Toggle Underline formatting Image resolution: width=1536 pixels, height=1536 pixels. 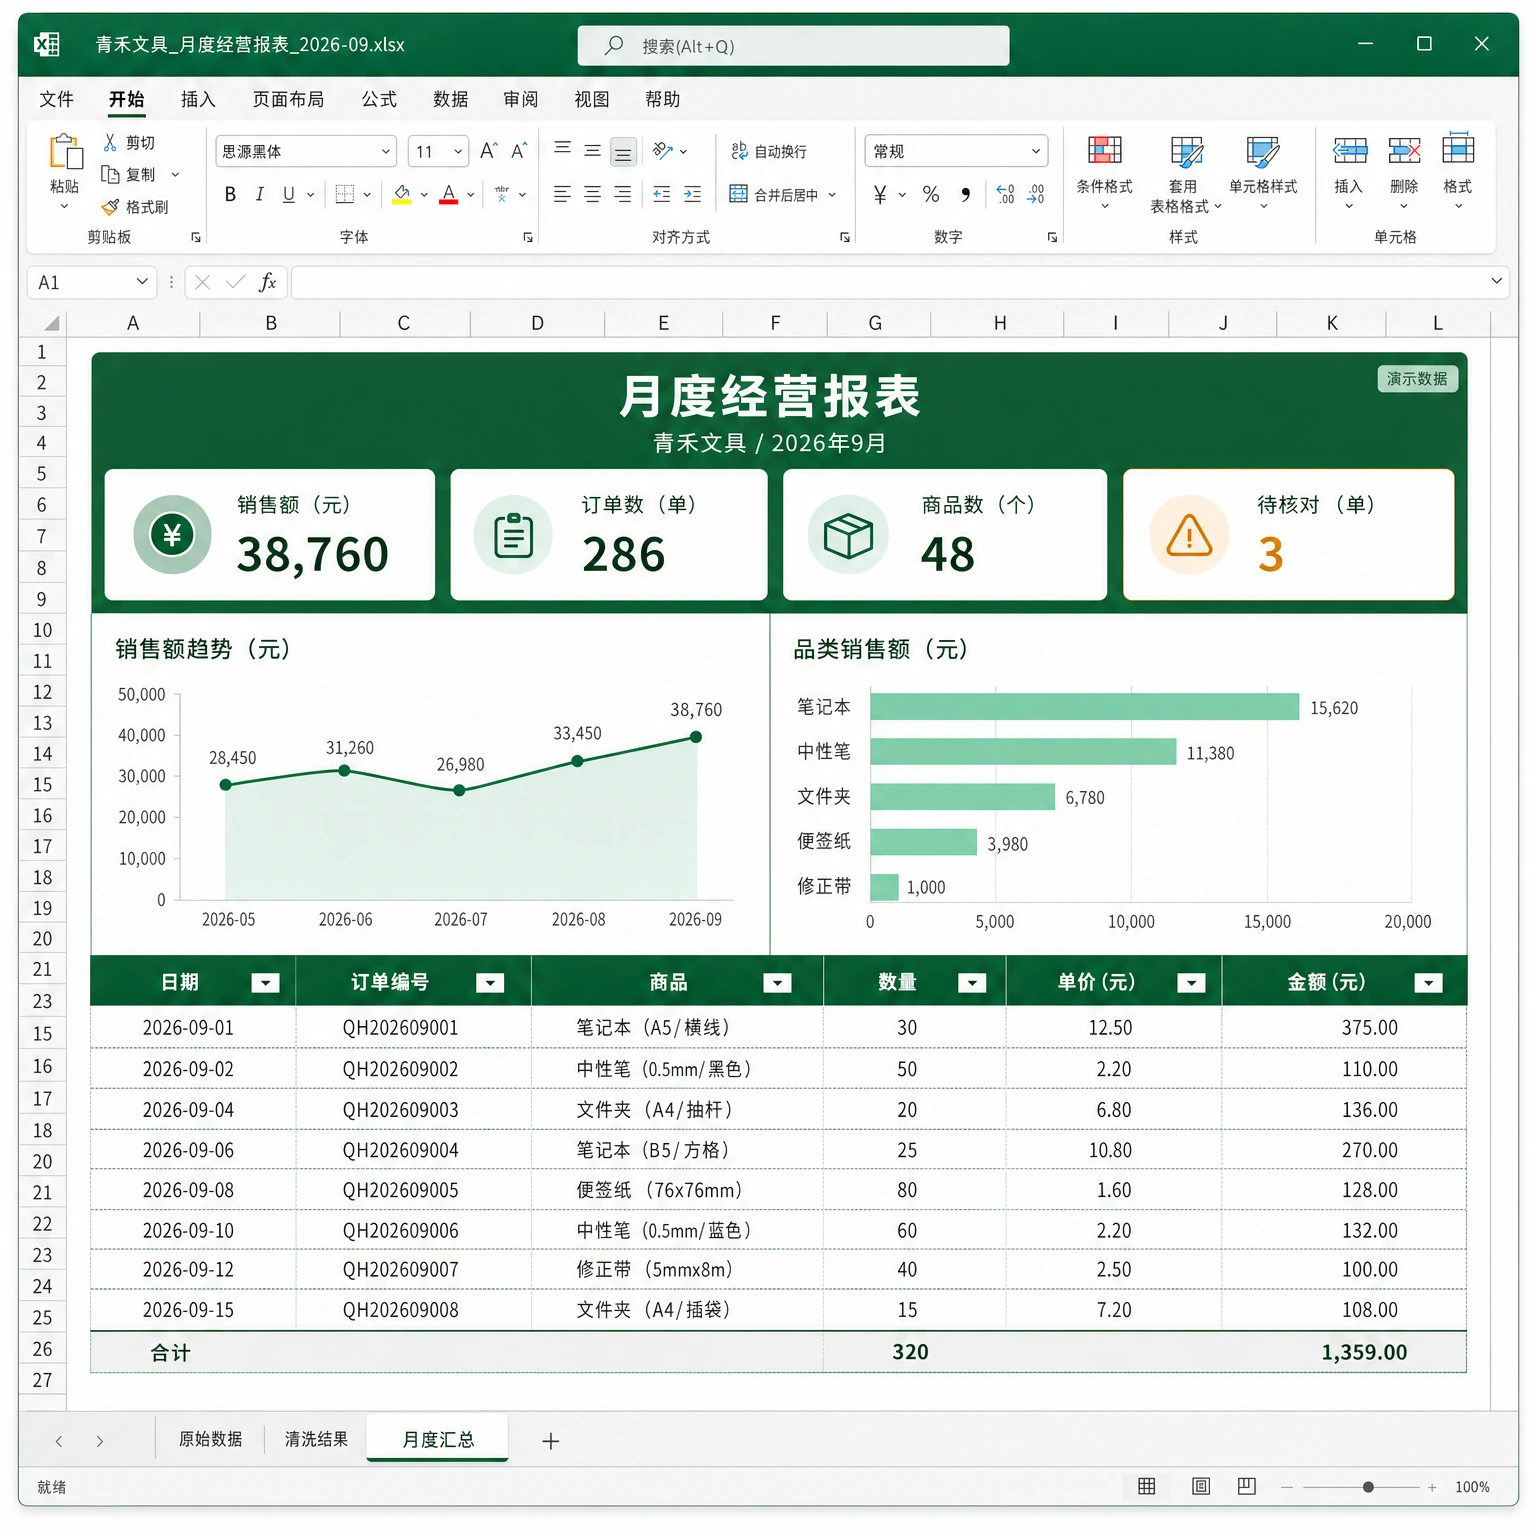[288, 194]
